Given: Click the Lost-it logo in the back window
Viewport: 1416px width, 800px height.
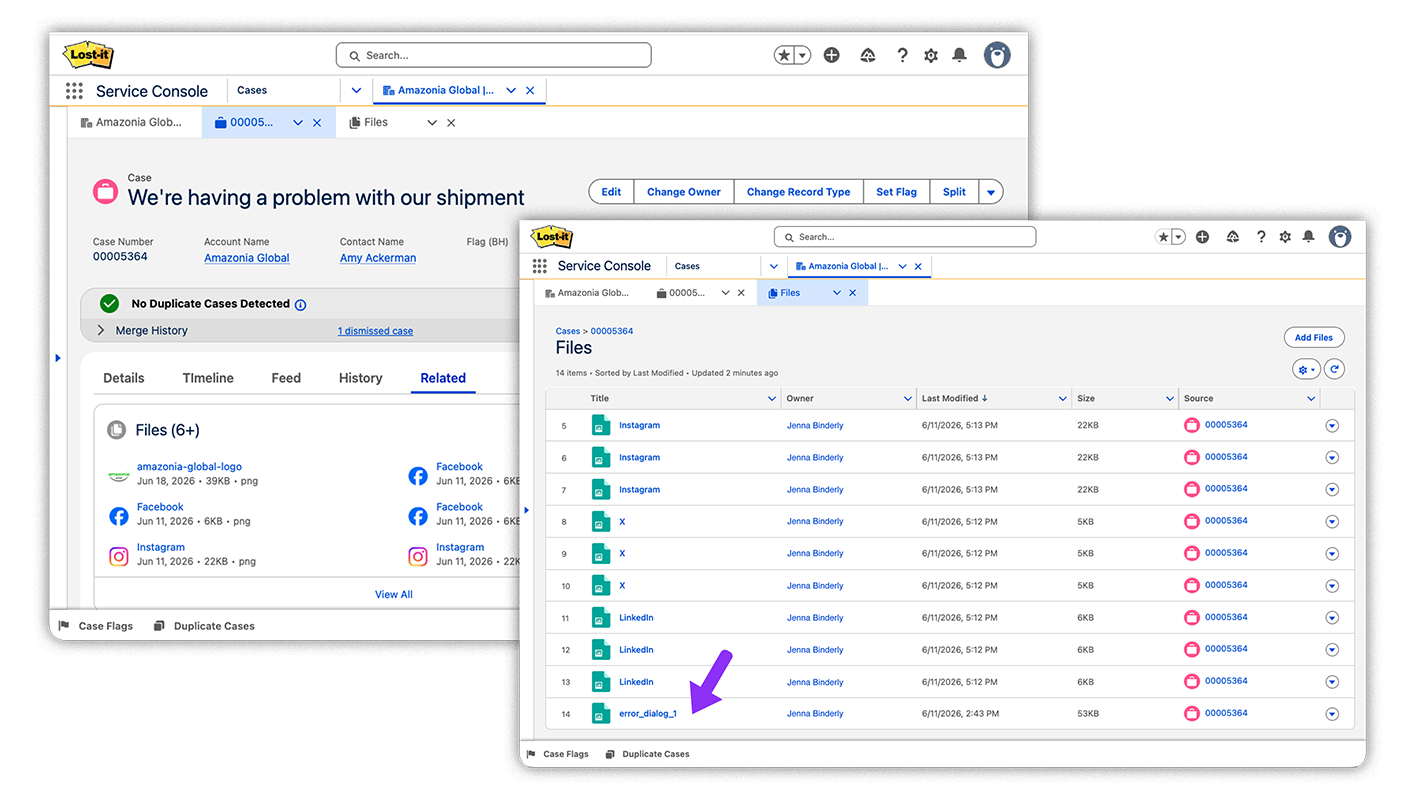Looking at the screenshot, I should (x=88, y=54).
